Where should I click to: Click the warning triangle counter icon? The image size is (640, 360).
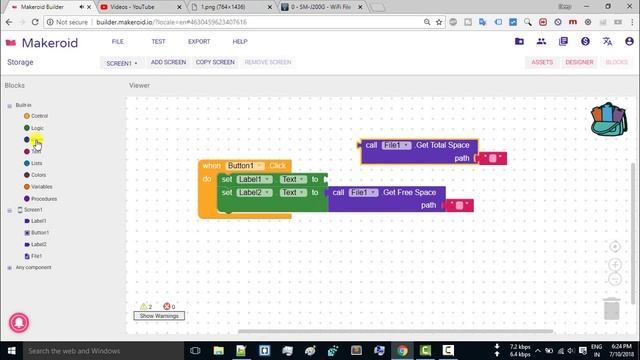(x=143, y=306)
